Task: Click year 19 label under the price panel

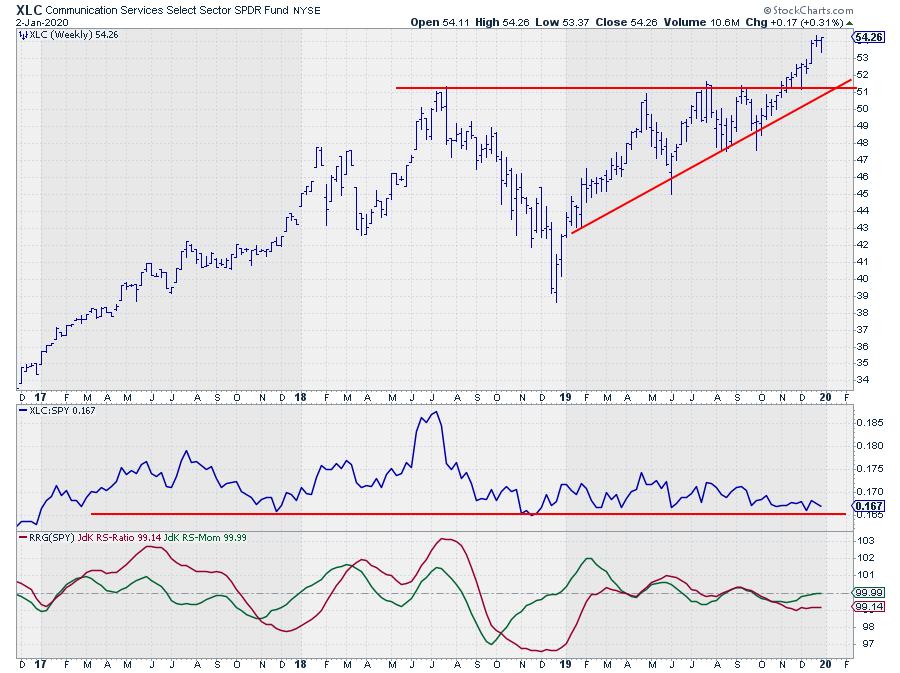Action: pos(565,397)
